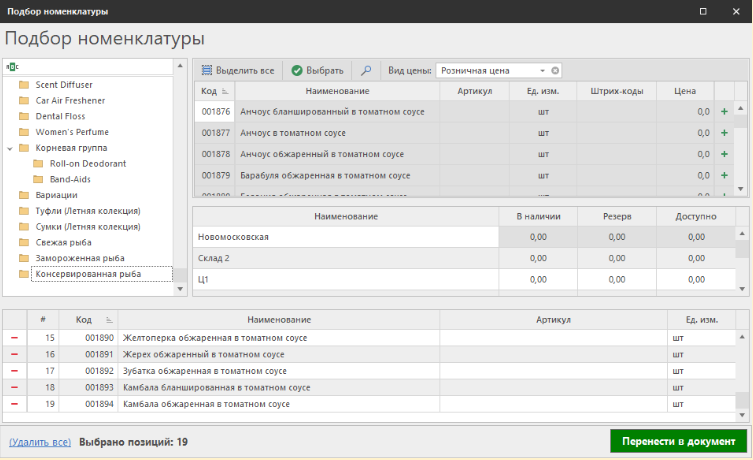Clear the Розничная цена price type field
Image resolution: width=753 pixels, height=460 pixels.
coord(555,71)
